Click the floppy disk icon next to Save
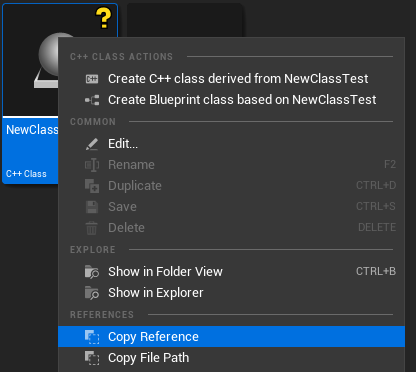 92,207
